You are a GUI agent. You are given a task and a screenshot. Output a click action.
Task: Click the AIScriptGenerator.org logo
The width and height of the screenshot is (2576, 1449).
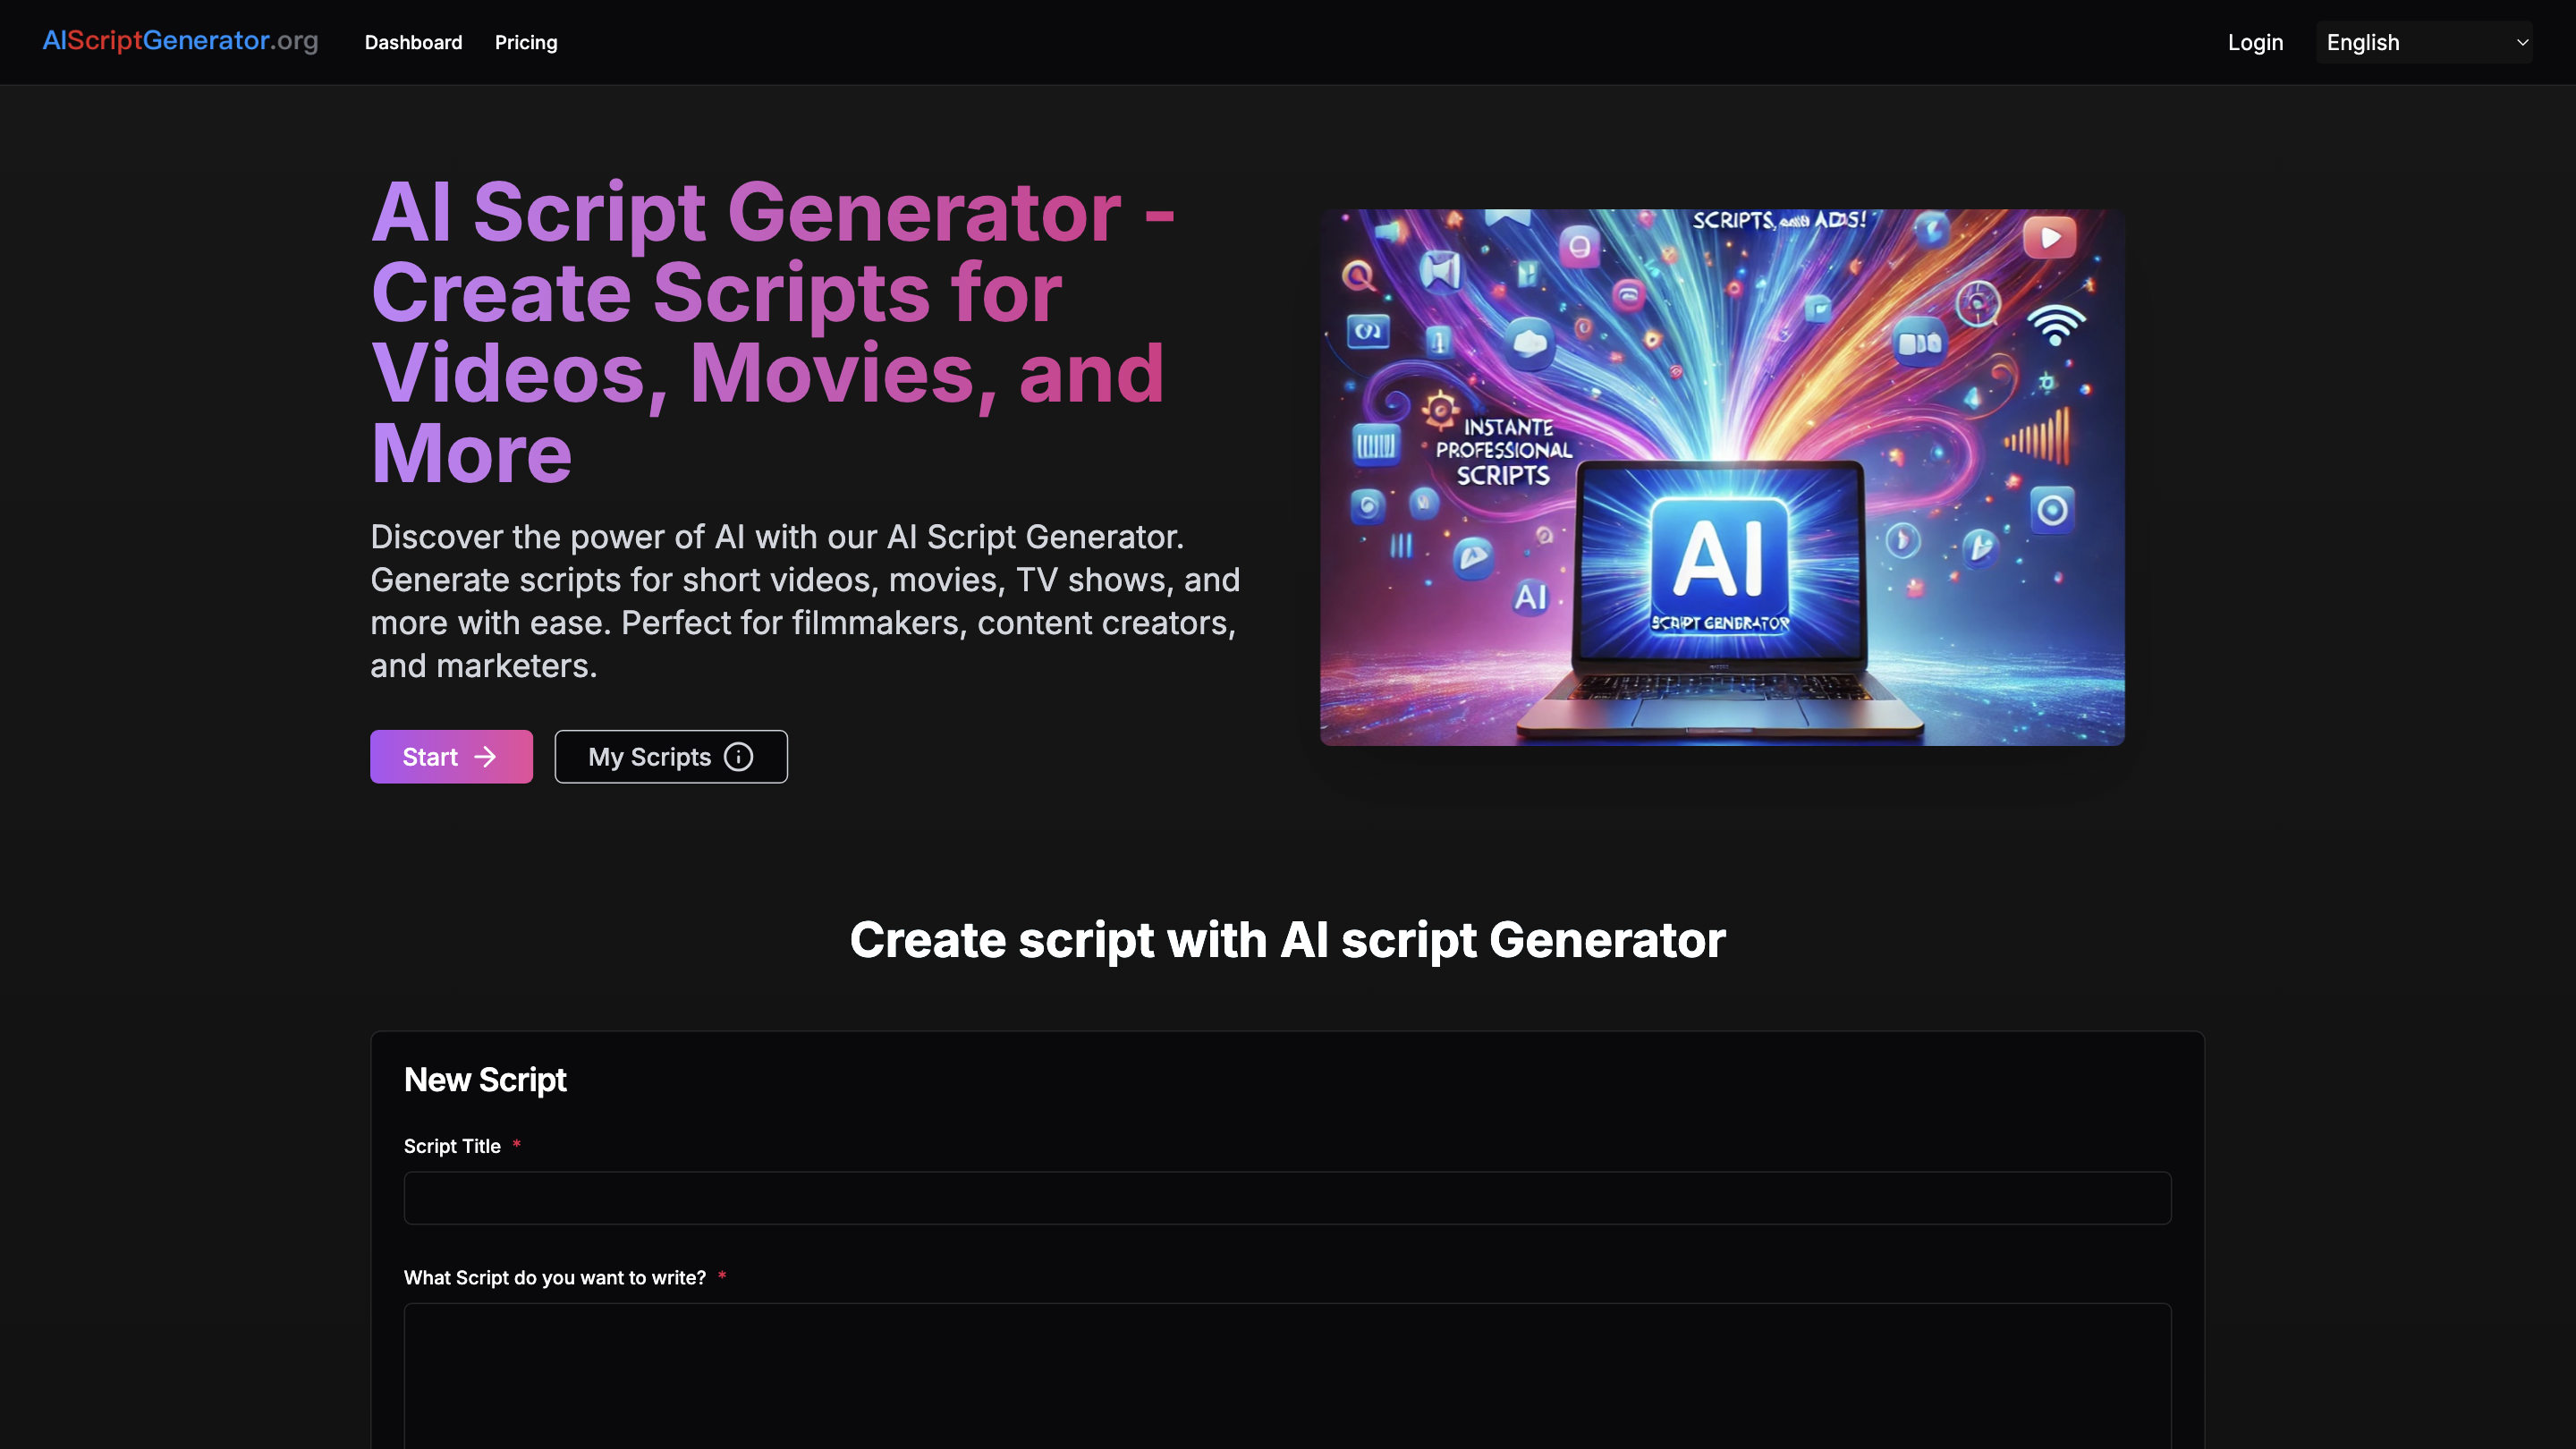click(180, 41)
